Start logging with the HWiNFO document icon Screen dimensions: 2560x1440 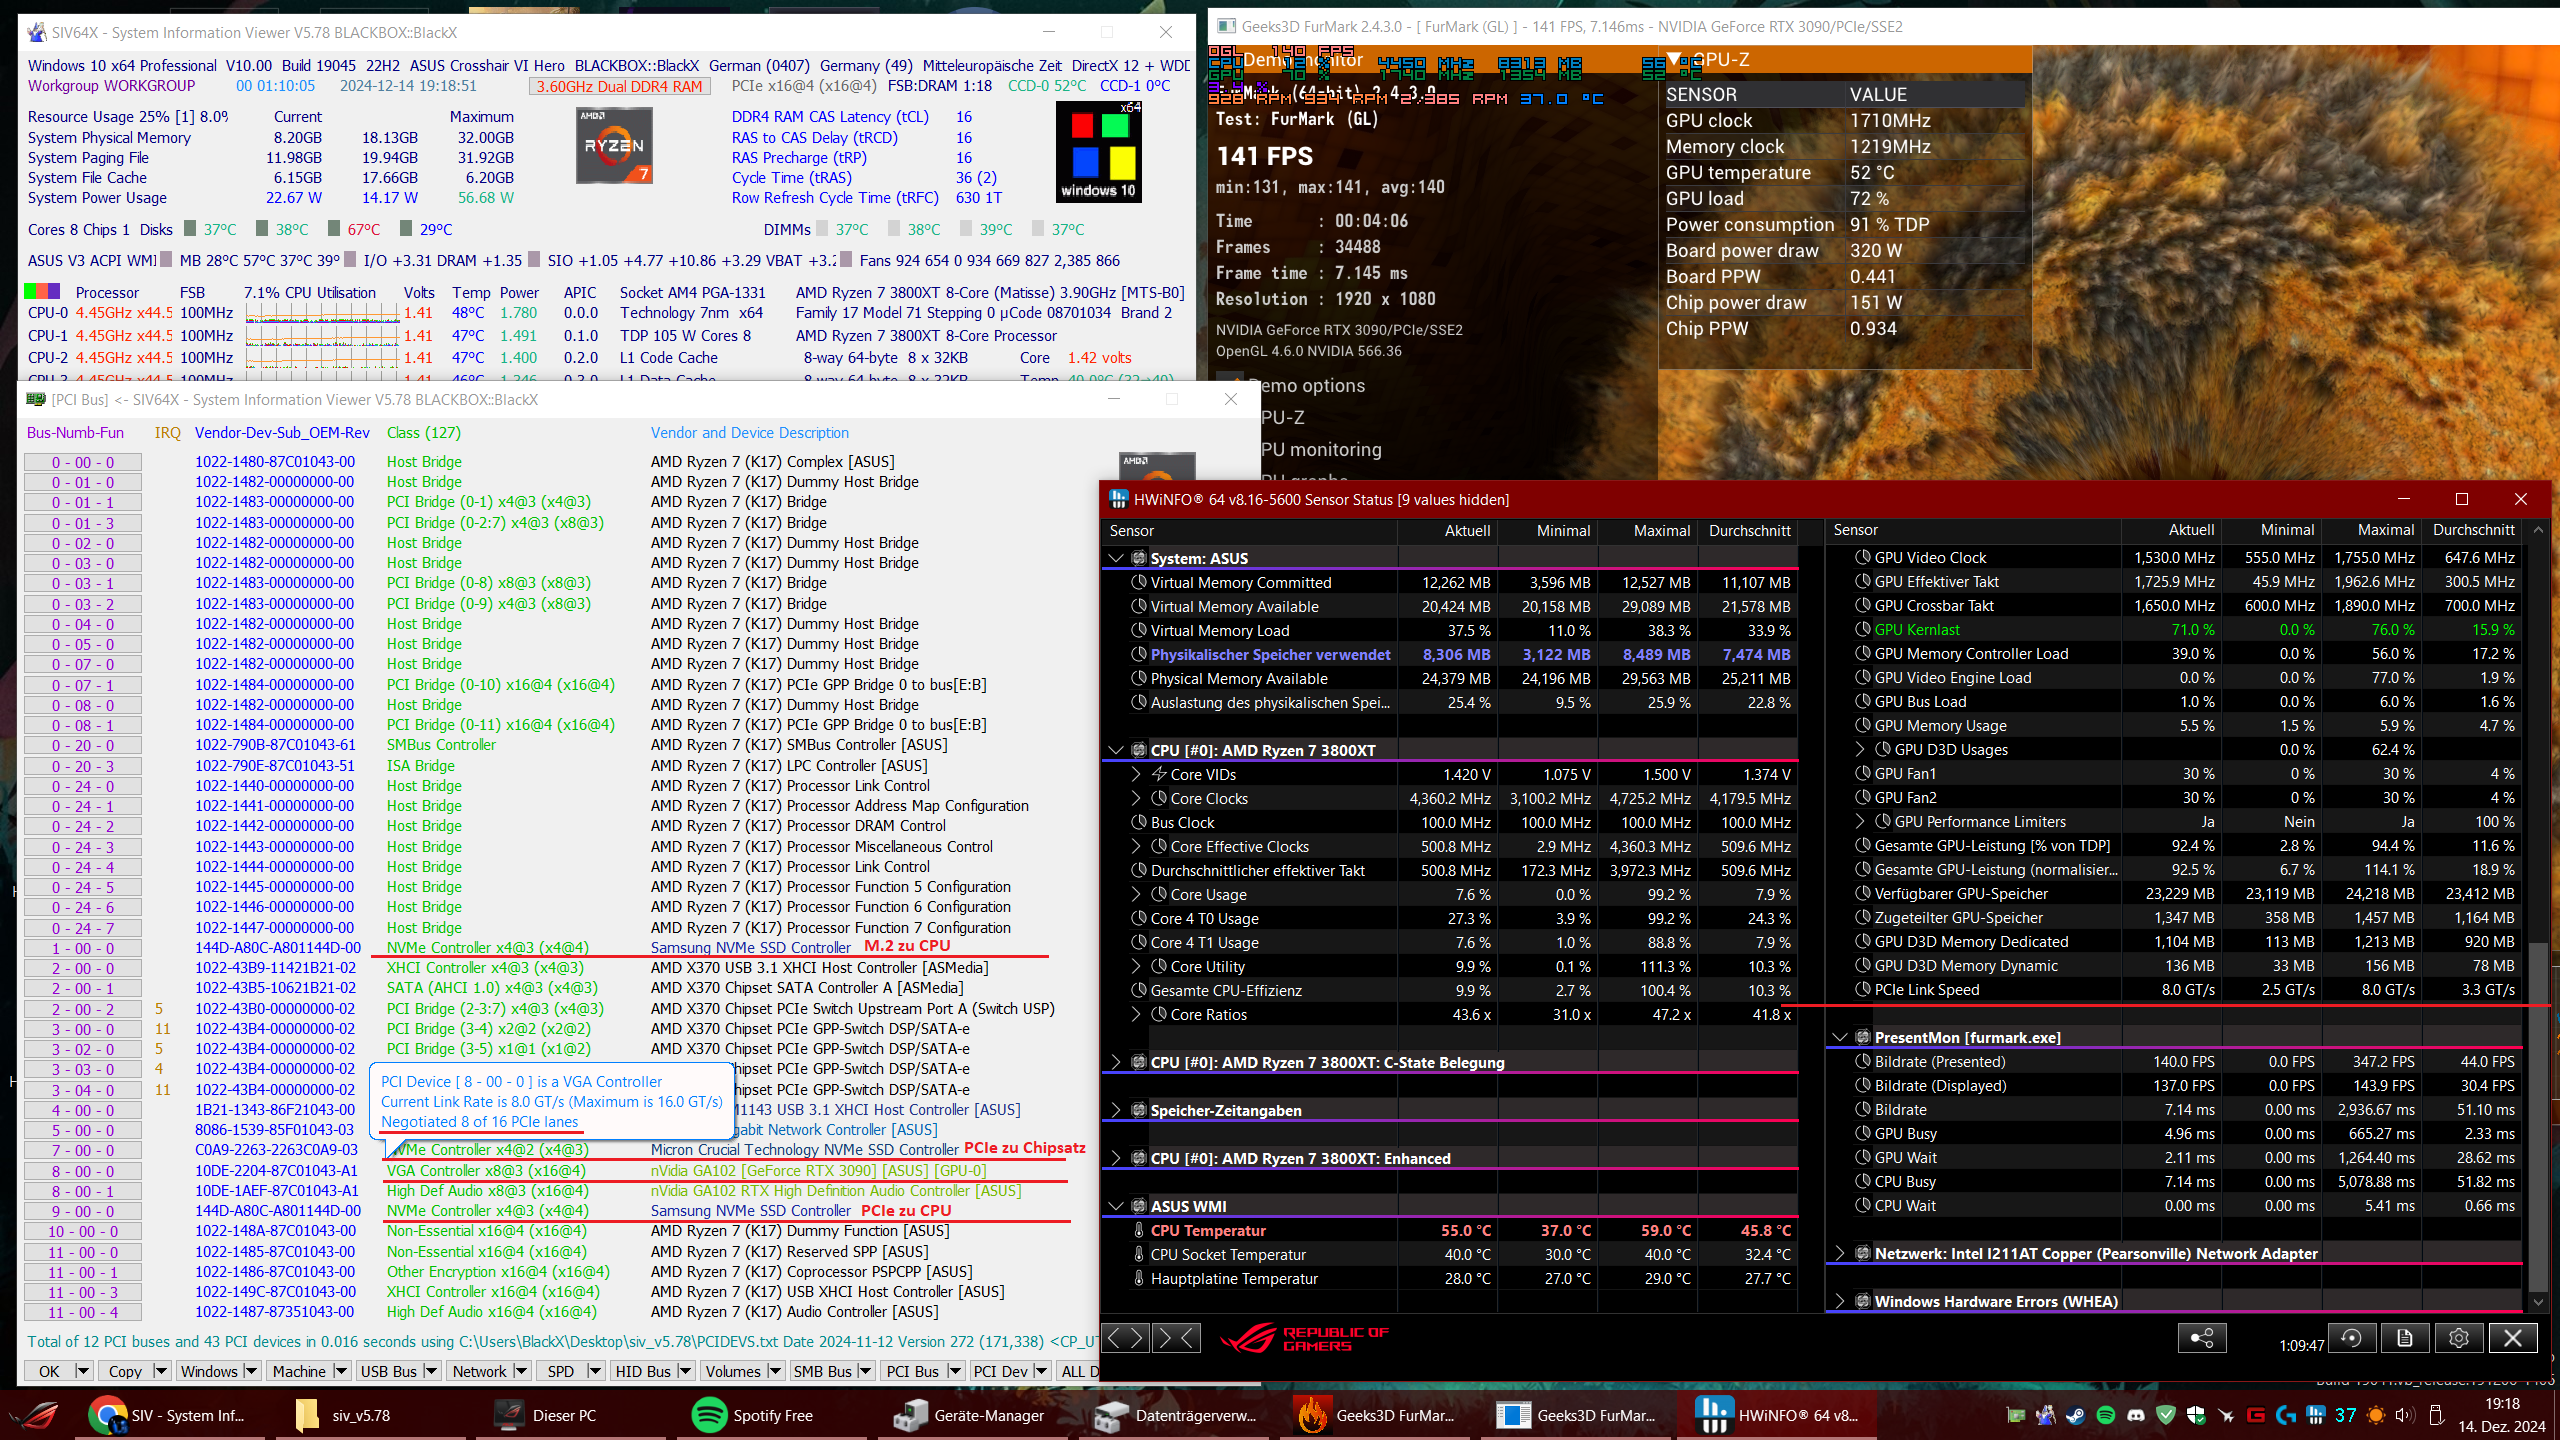click(x=2405, y=1338)
